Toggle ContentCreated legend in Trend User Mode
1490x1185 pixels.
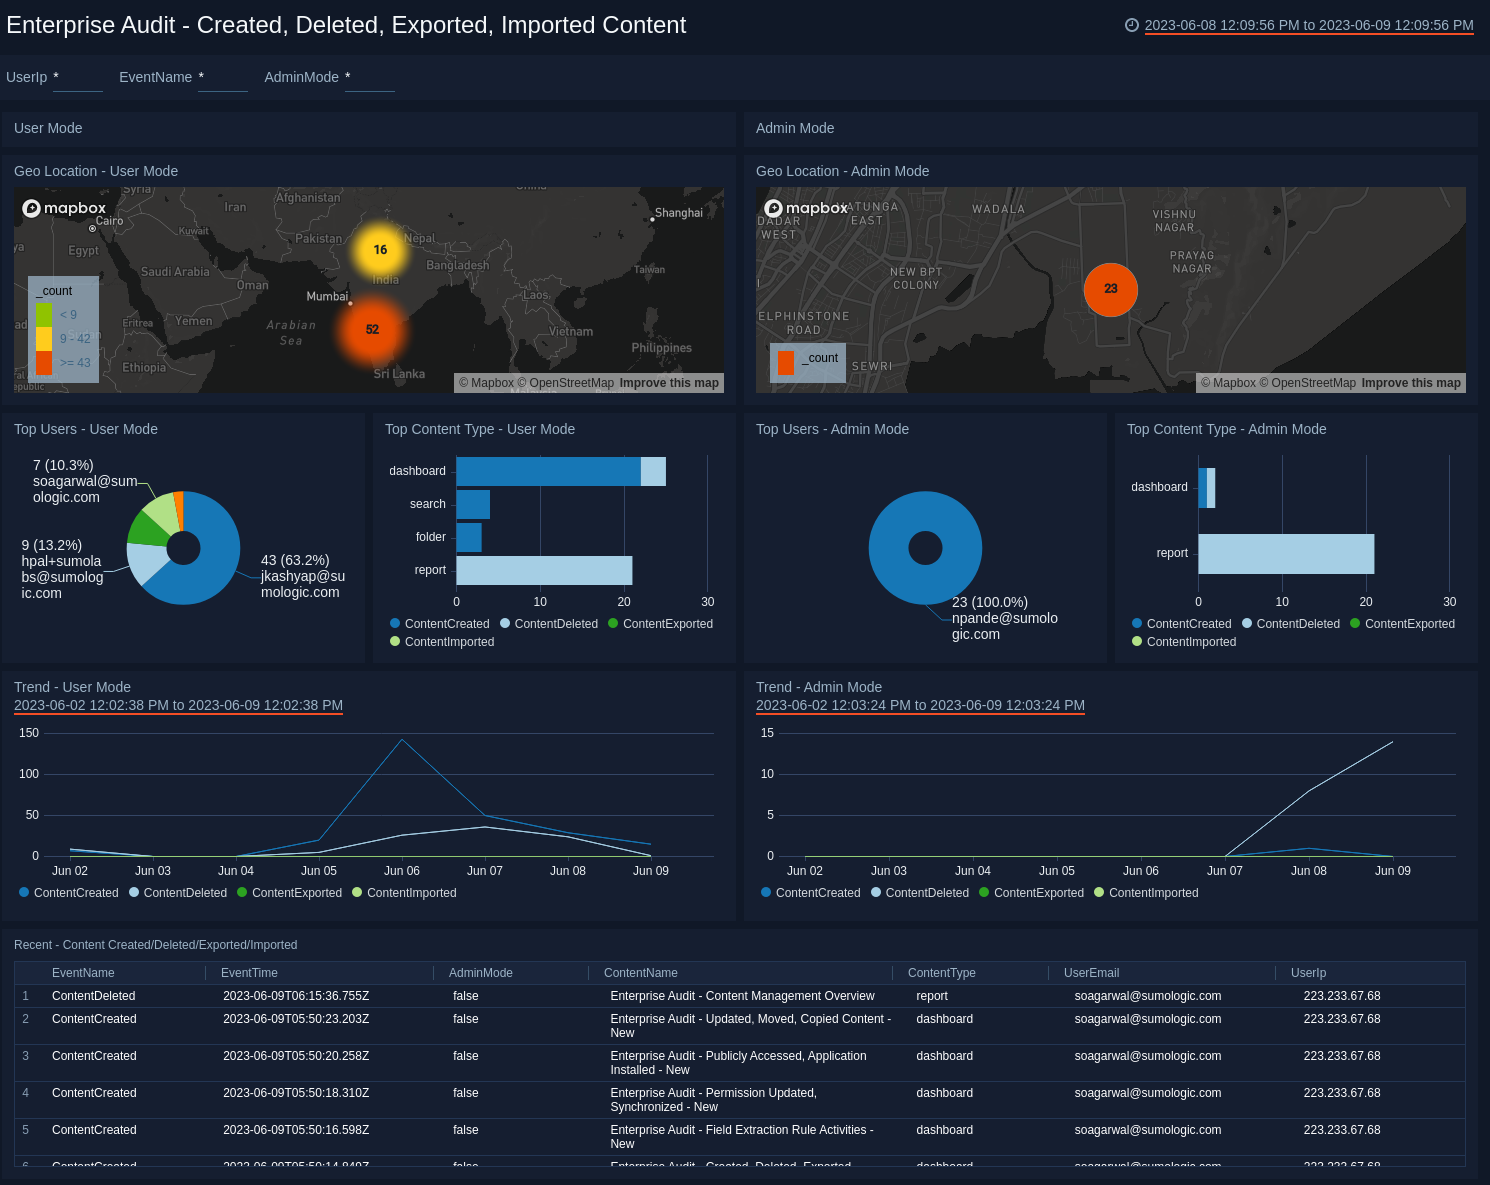68,893
